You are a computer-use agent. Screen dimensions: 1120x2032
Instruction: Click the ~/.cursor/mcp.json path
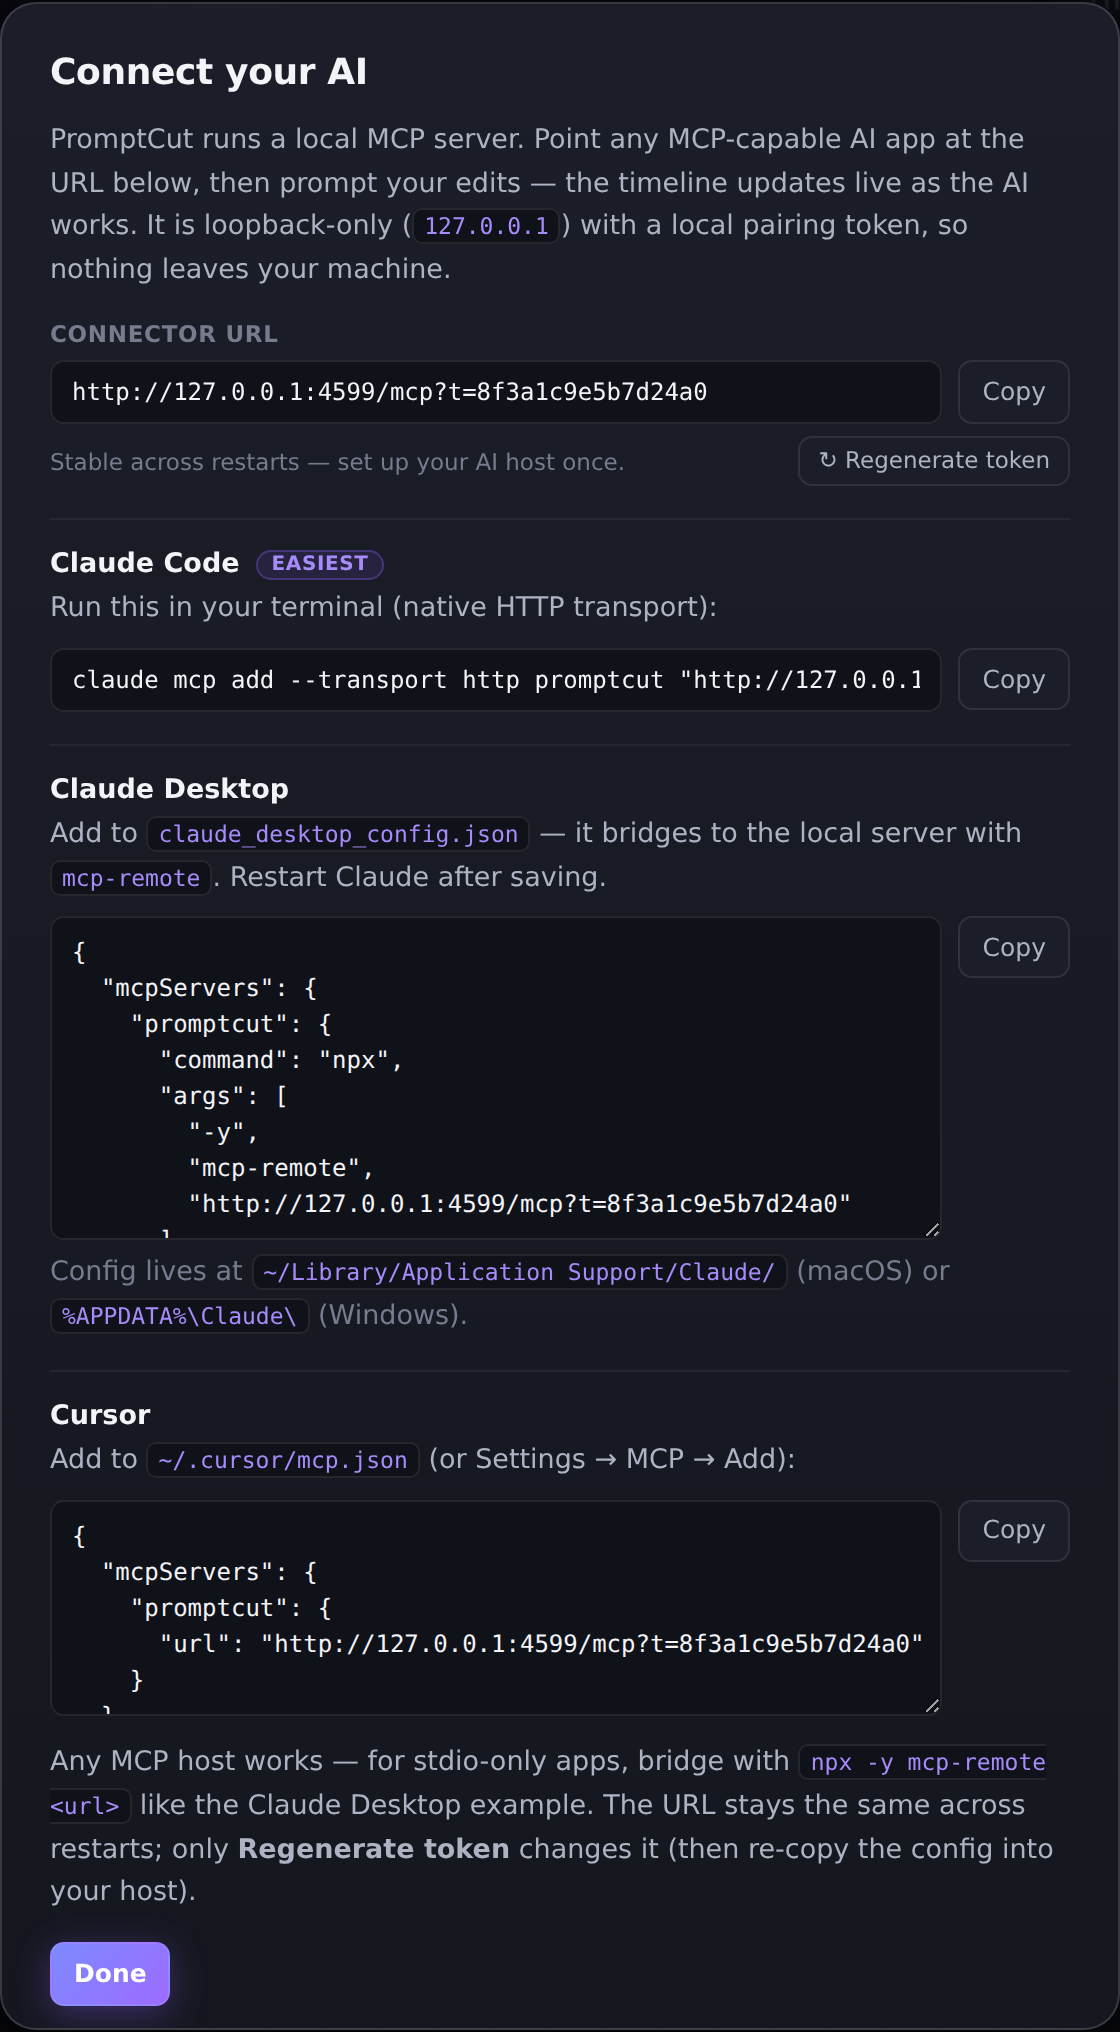point(283,1460)
